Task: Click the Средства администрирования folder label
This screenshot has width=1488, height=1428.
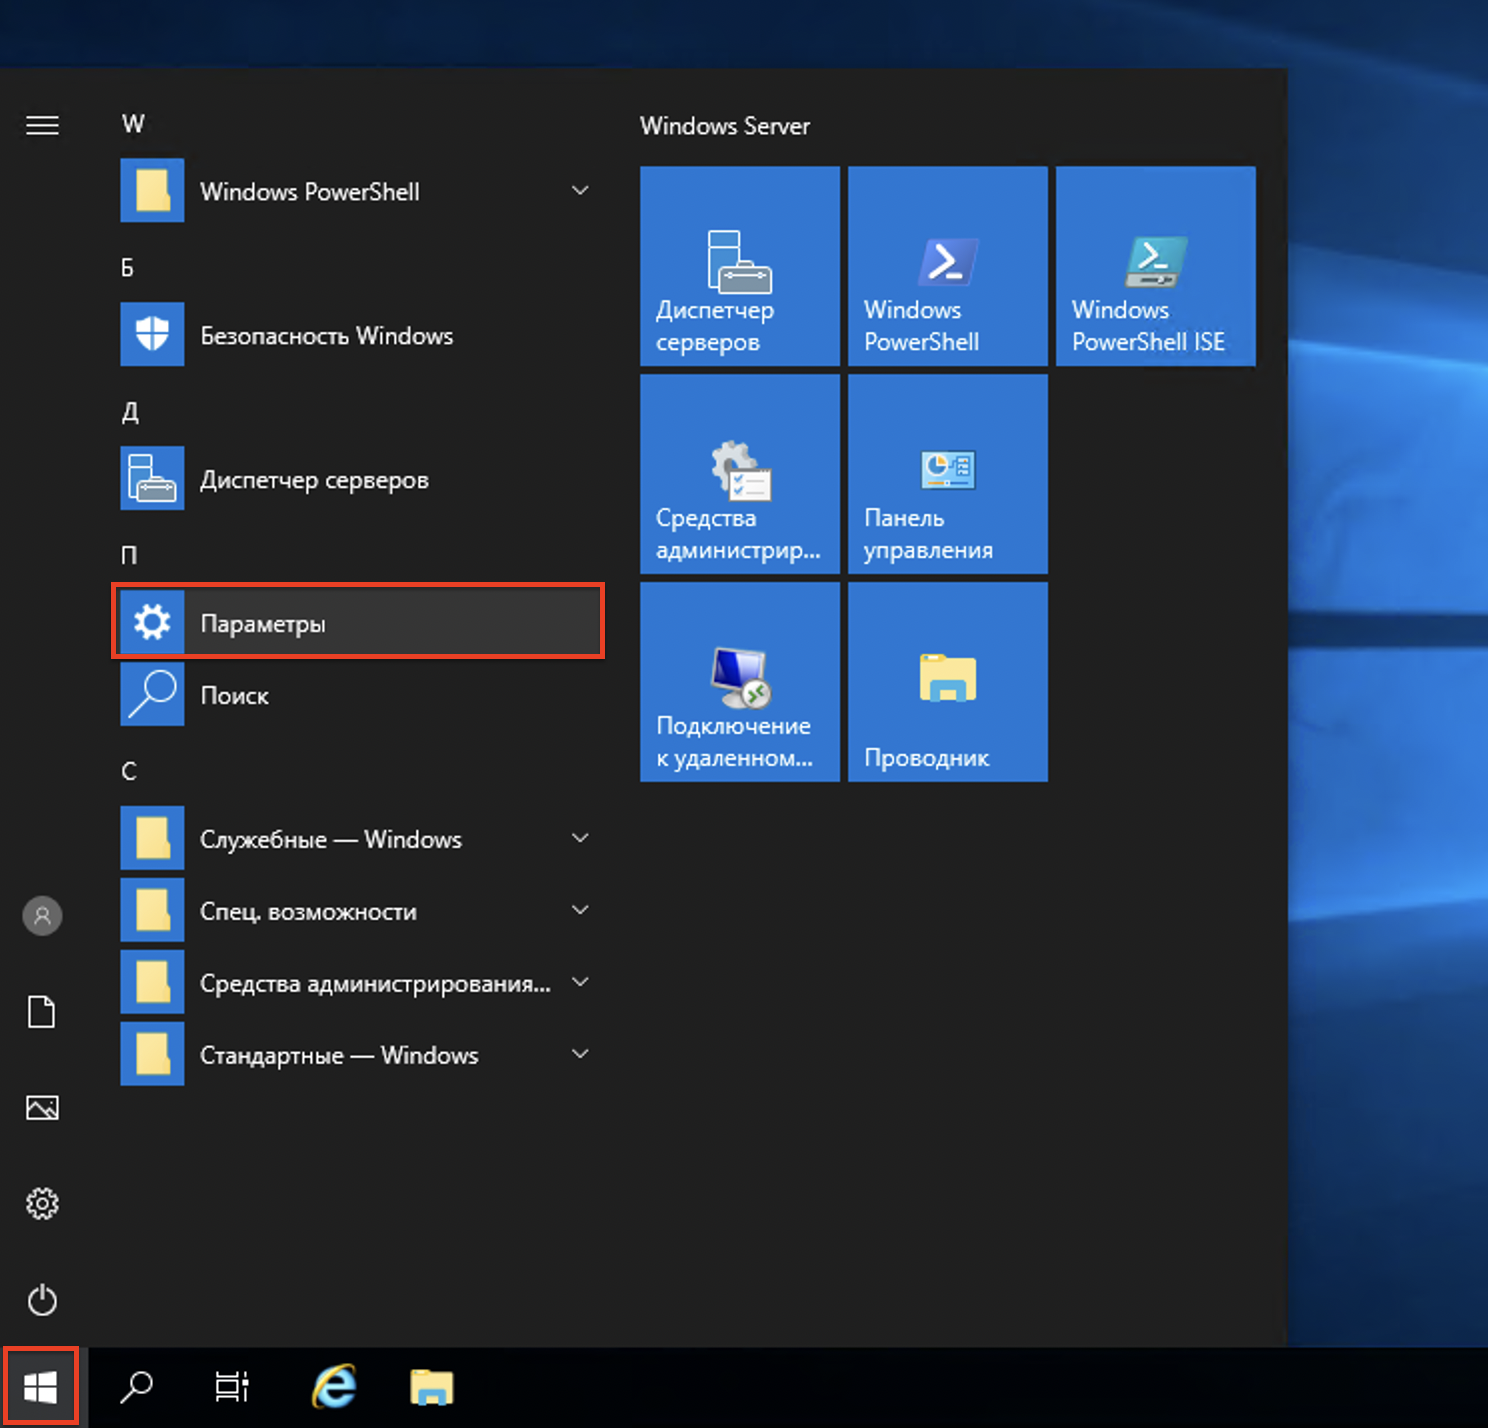Action: tap(375, 984)
